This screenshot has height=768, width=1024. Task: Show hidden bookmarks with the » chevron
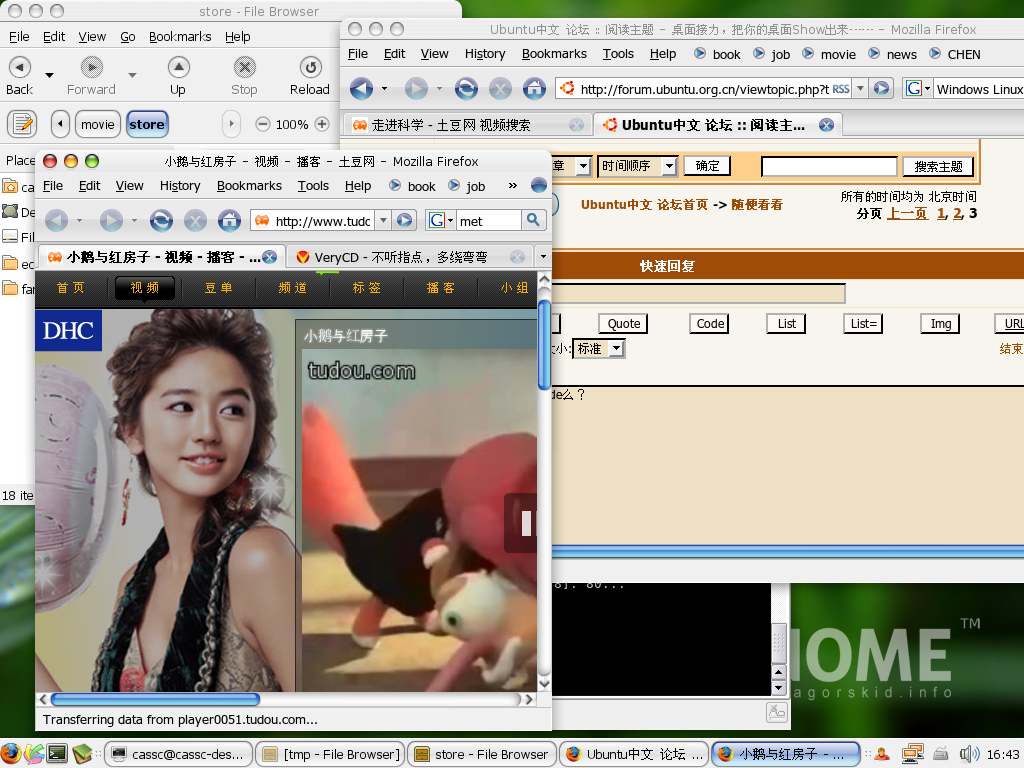513,185
